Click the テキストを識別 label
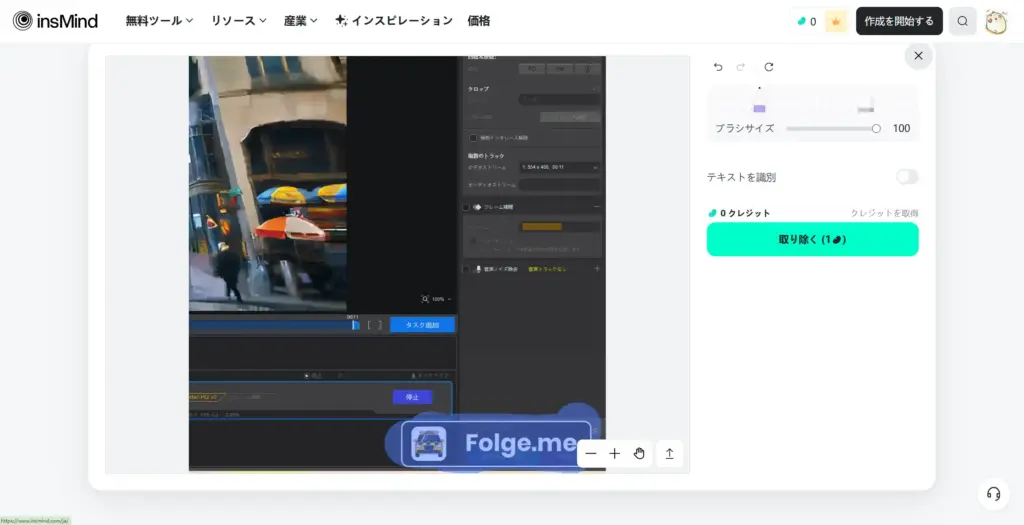Image resolution: width=1024 pixels, height=525 pixels. pos(741,177)
